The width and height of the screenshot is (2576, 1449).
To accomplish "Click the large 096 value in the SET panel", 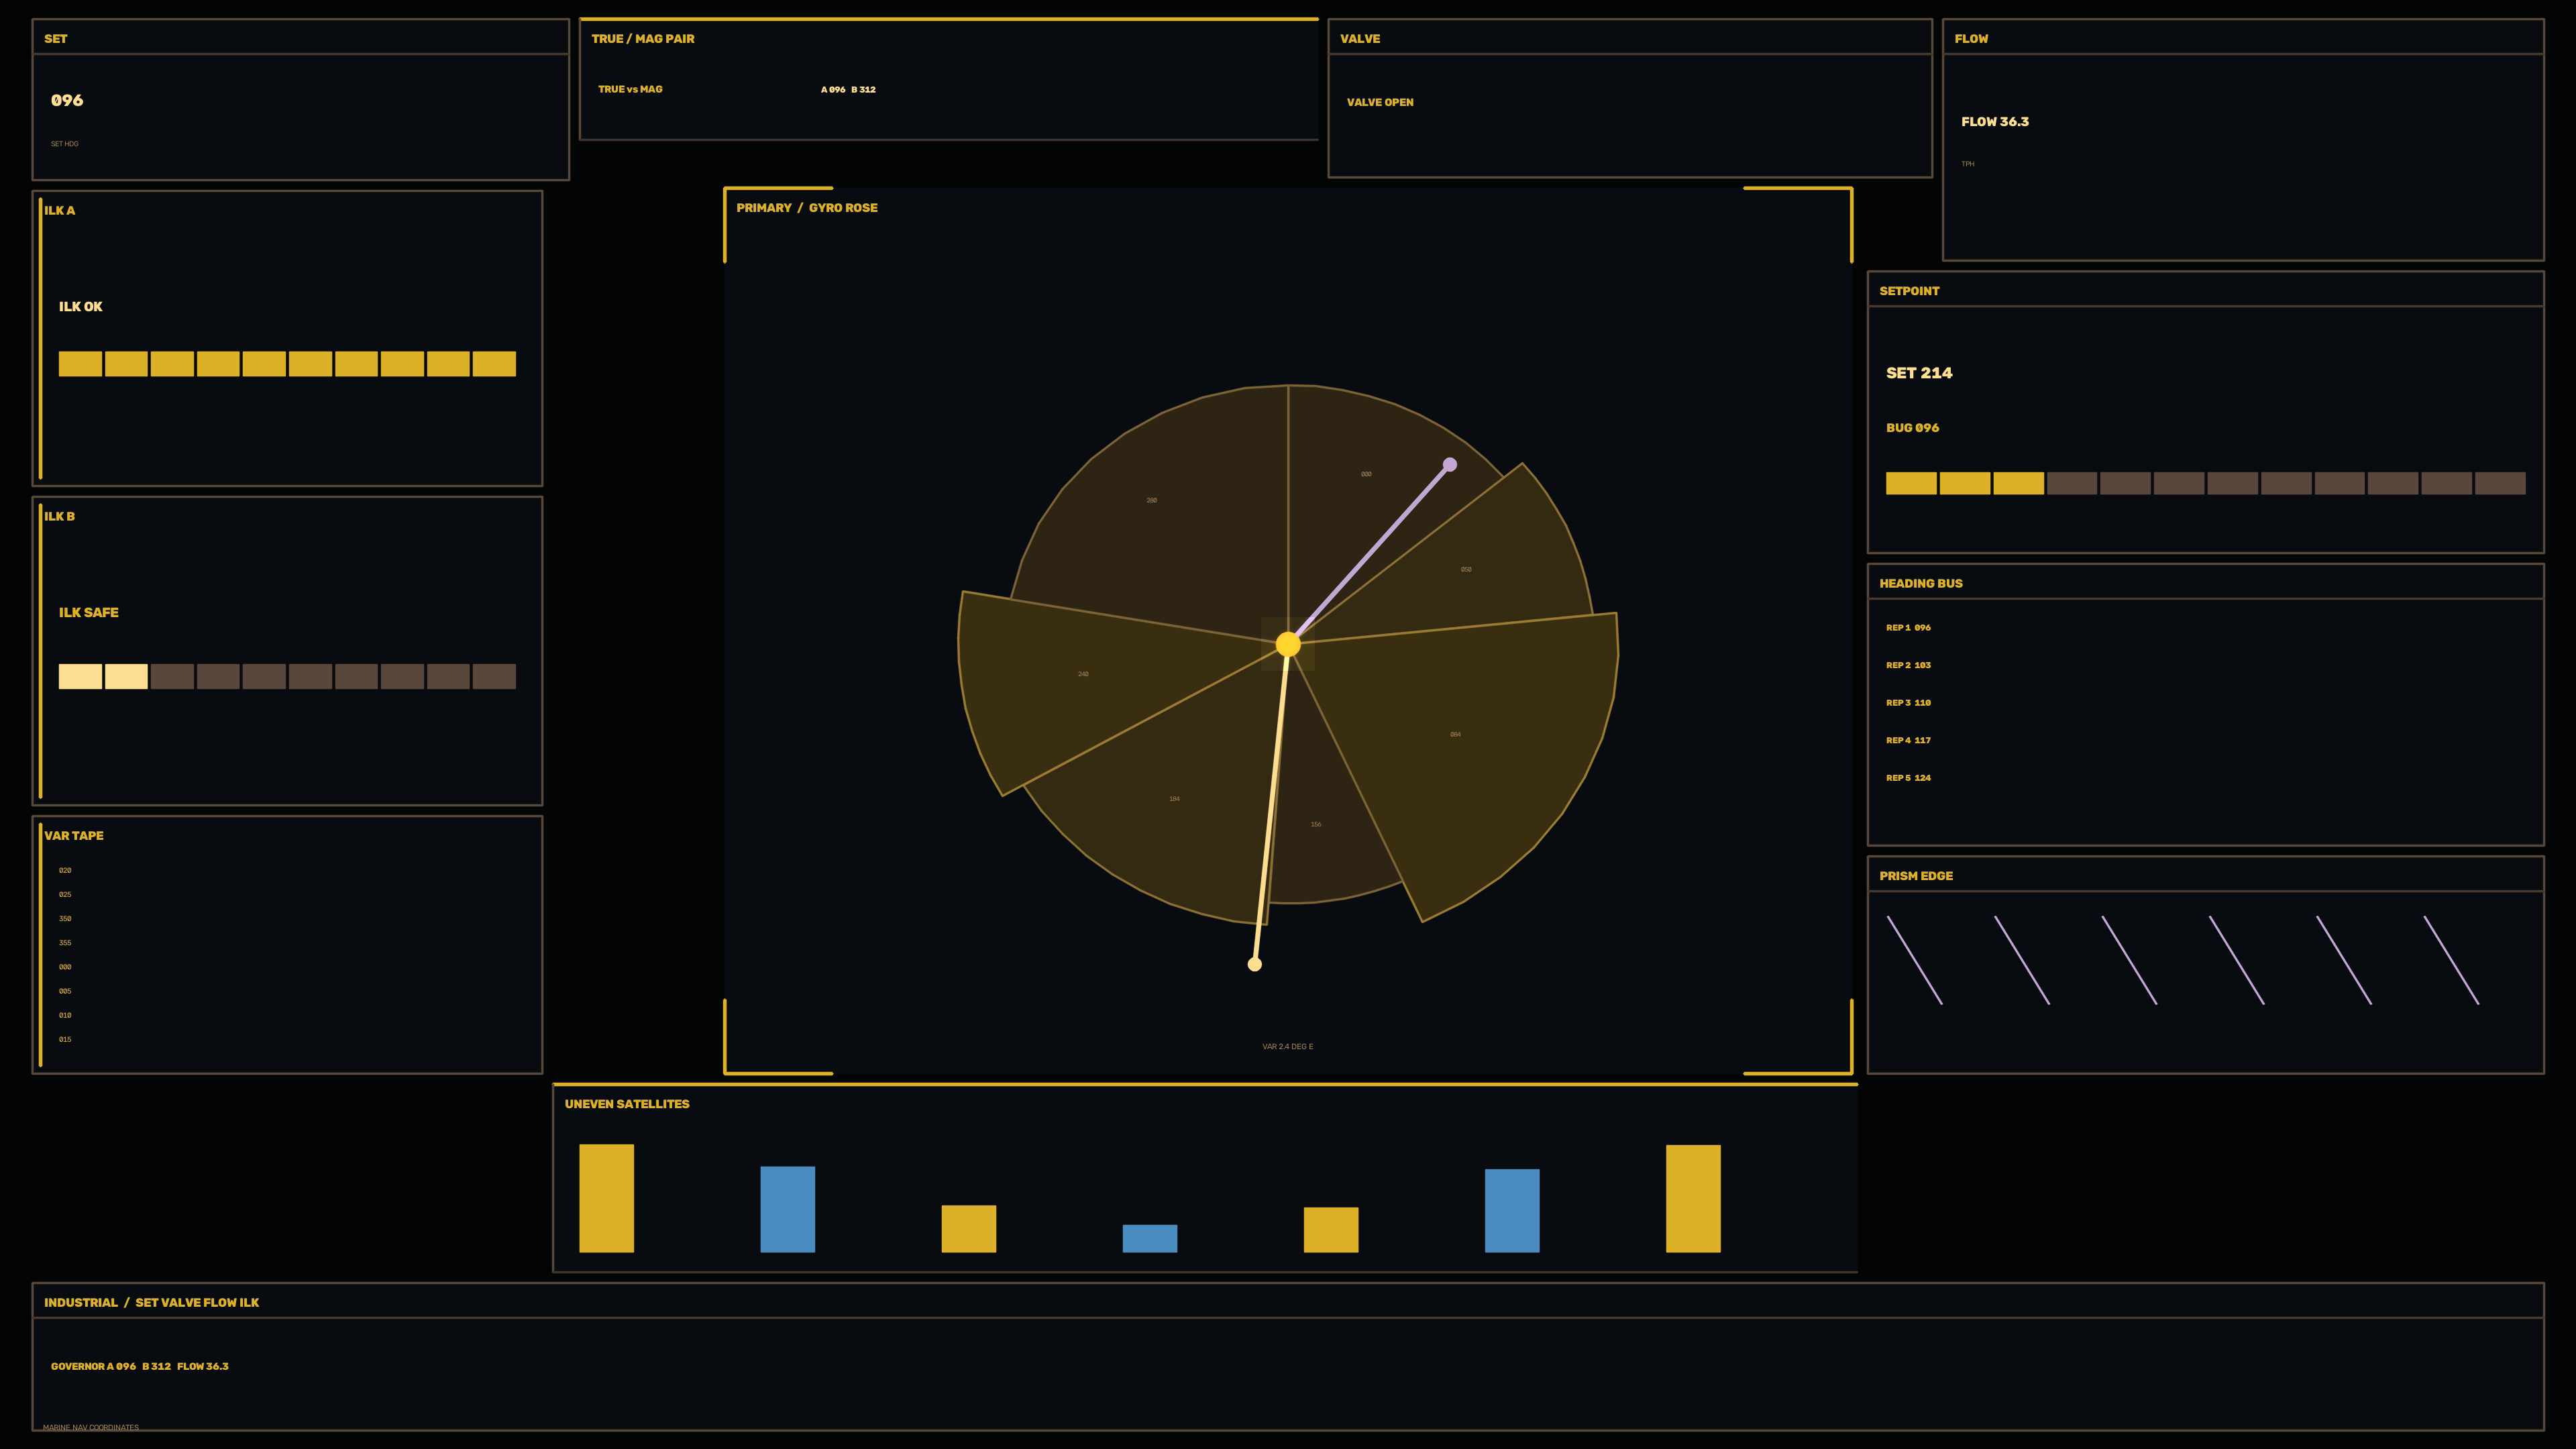I will point(67,100).
